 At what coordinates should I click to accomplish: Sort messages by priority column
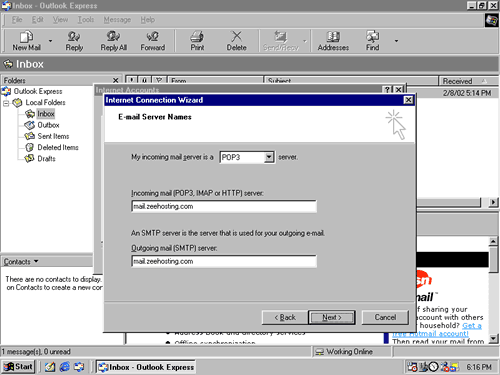tap(132, 80)
